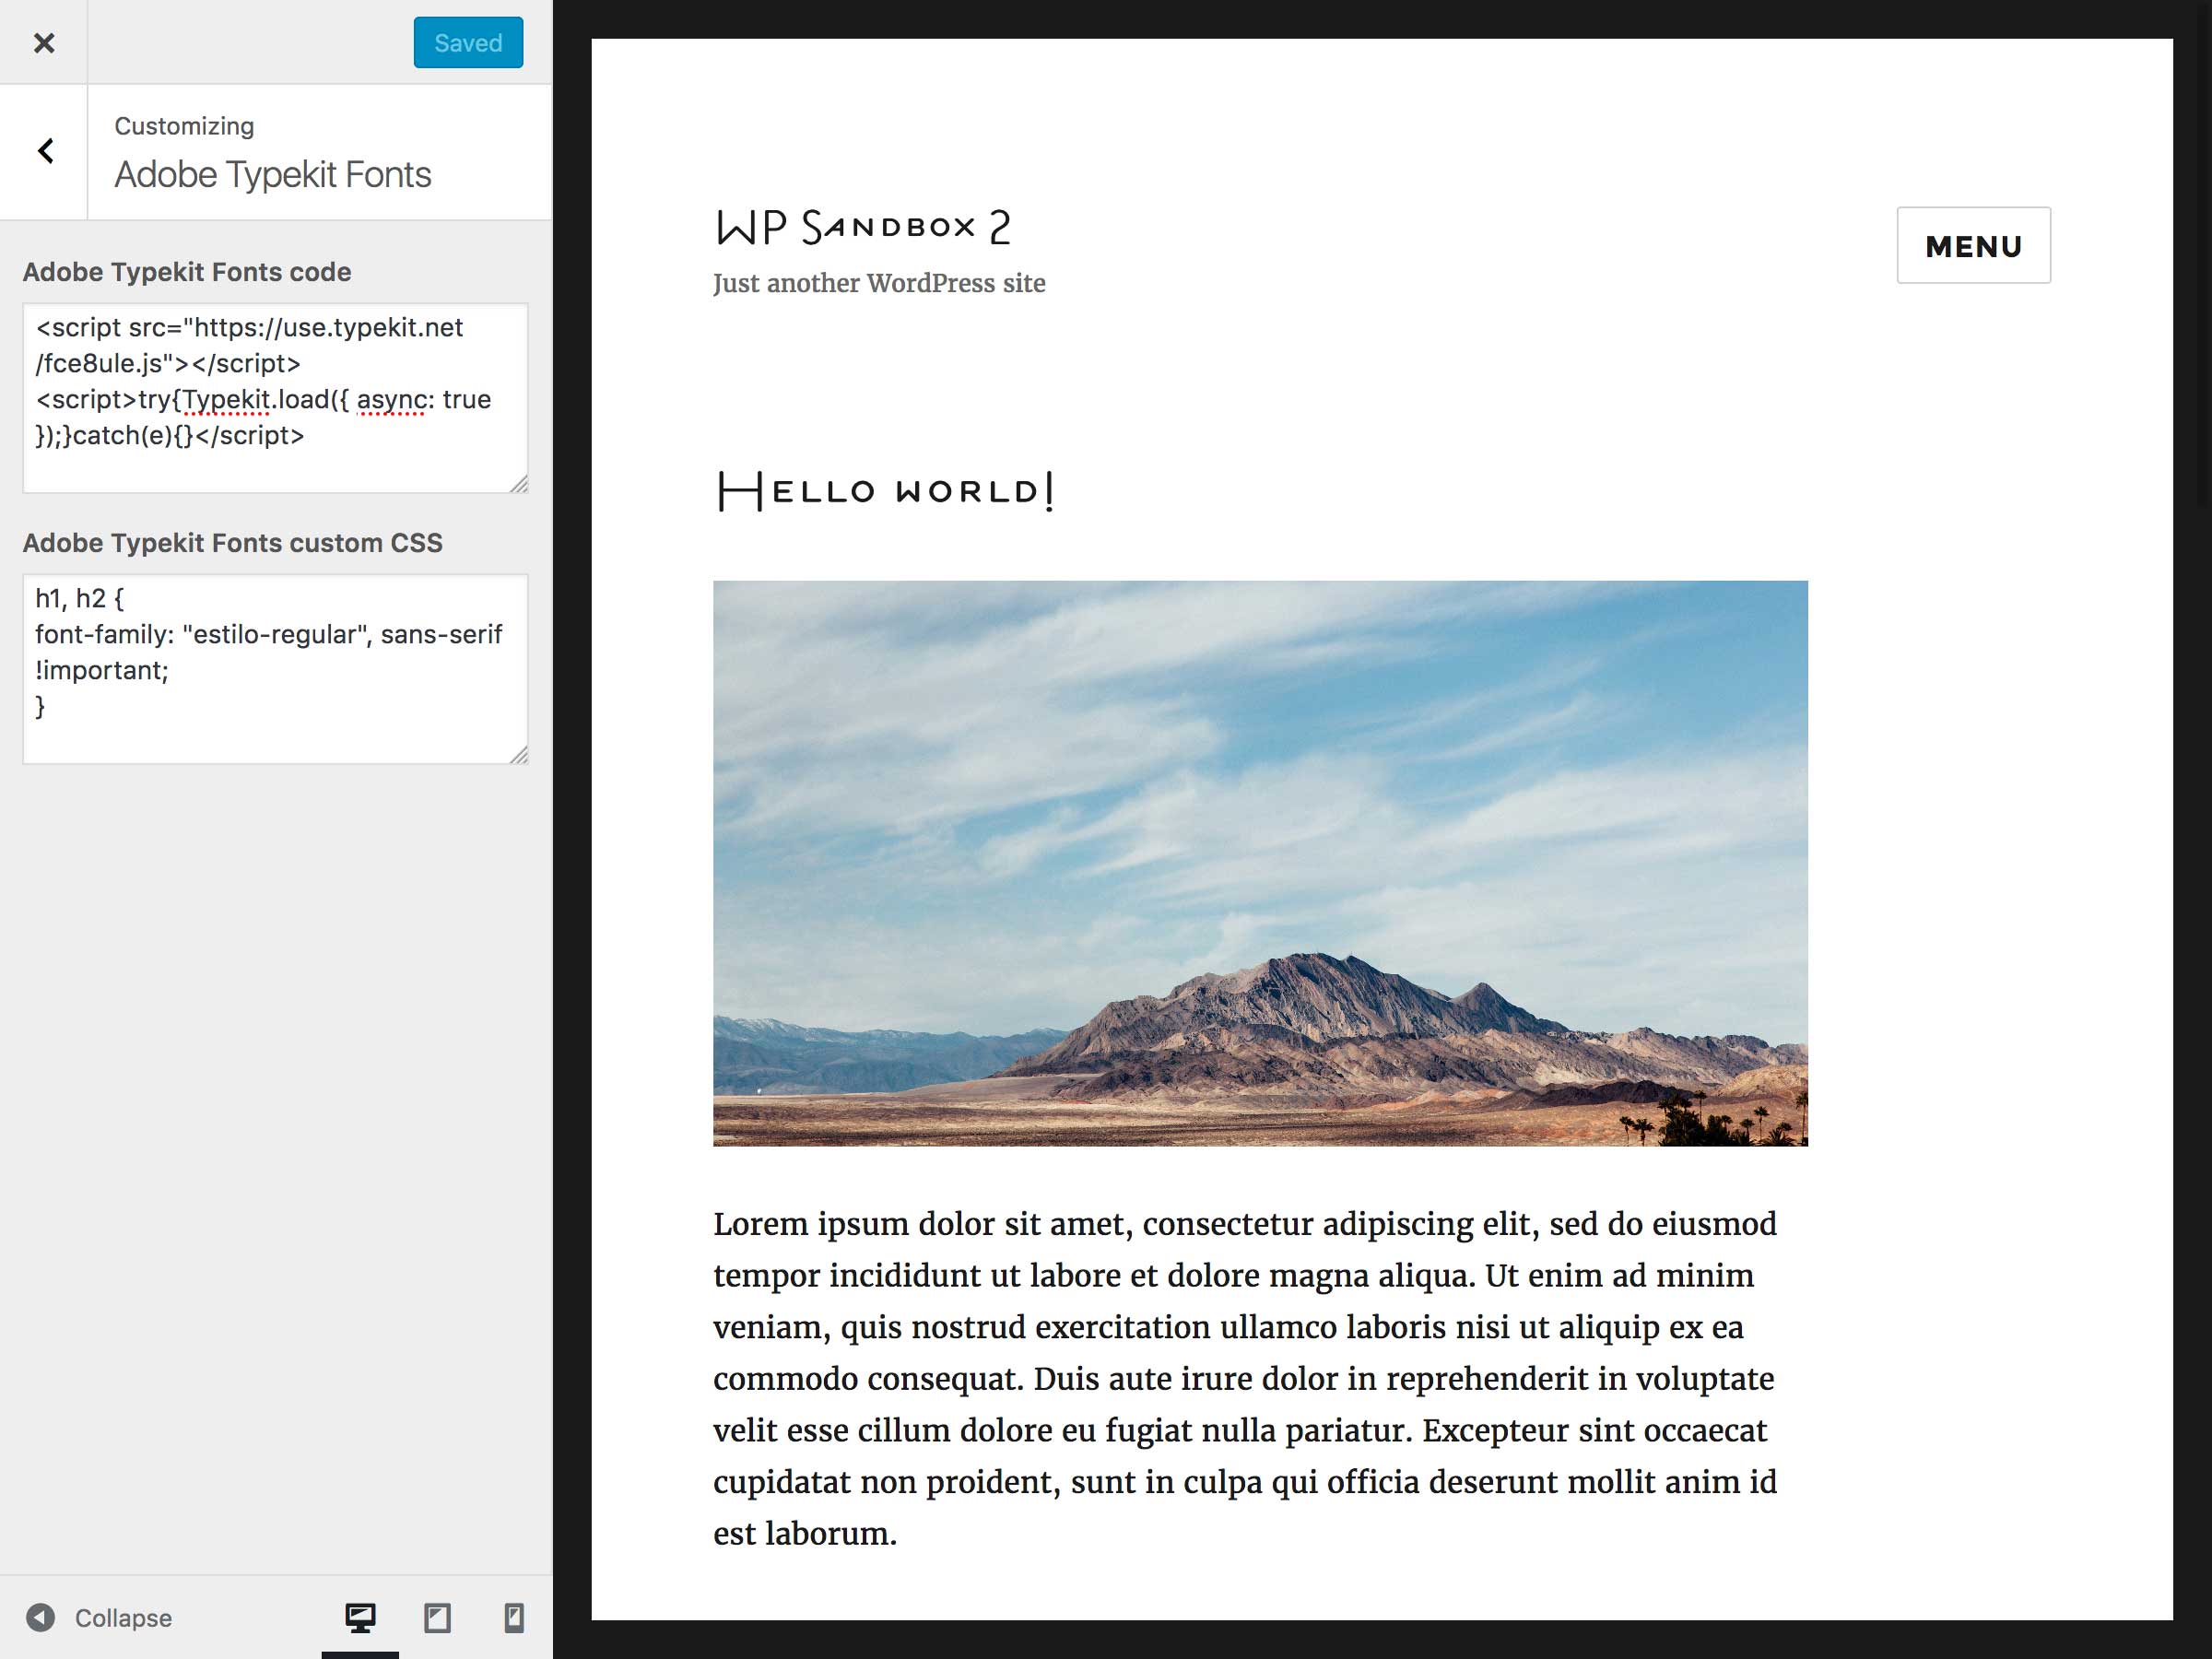Viewport: 2212px width, 1659px height.
Task: Go back using the left chevron arrow
Action: (44, 151)
